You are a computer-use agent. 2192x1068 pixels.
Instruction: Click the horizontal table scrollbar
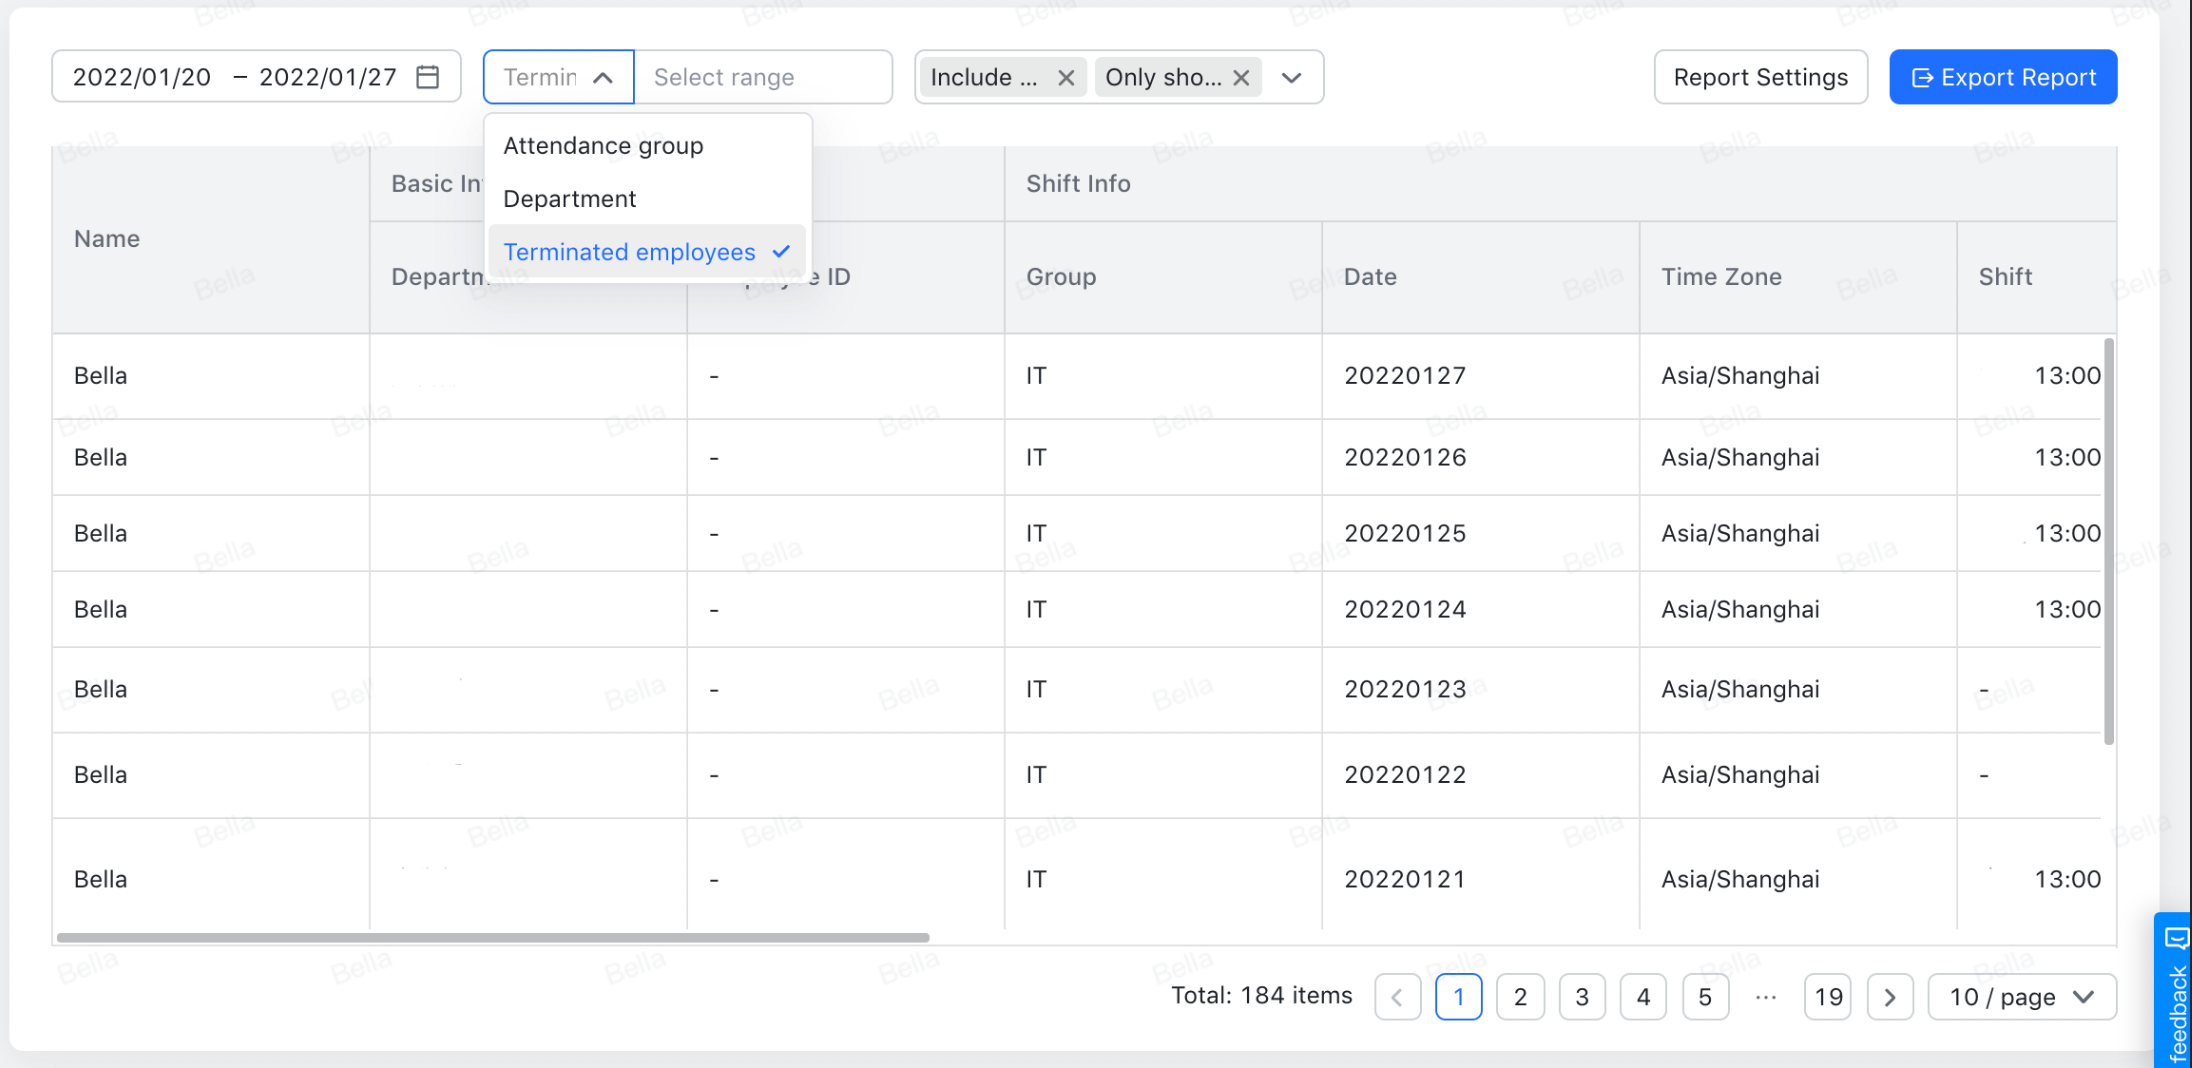tap(493, 937)
